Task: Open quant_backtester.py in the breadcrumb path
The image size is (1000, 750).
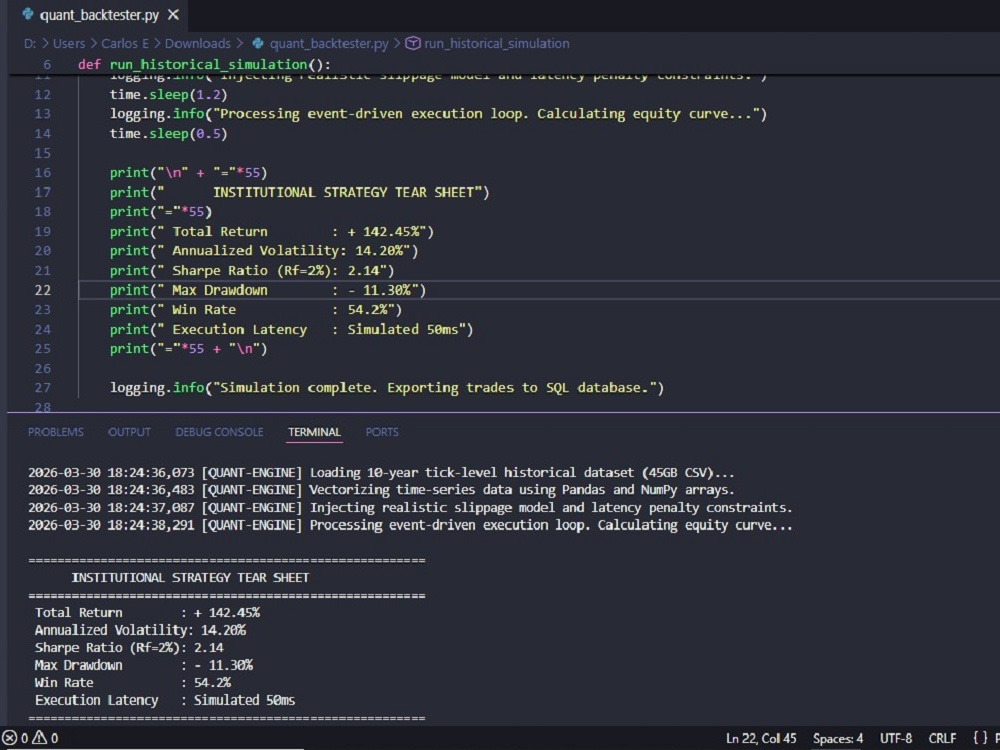Action: (x=329, y=43)
